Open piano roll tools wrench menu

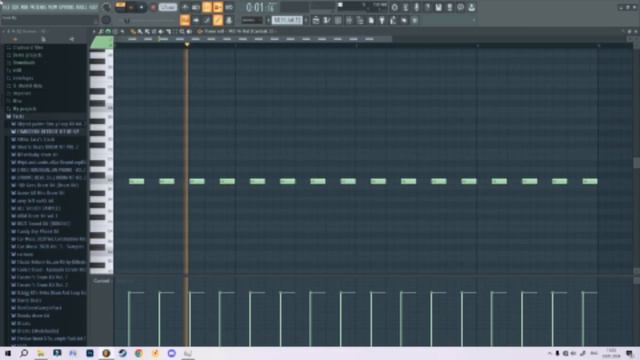coord(101,31)
